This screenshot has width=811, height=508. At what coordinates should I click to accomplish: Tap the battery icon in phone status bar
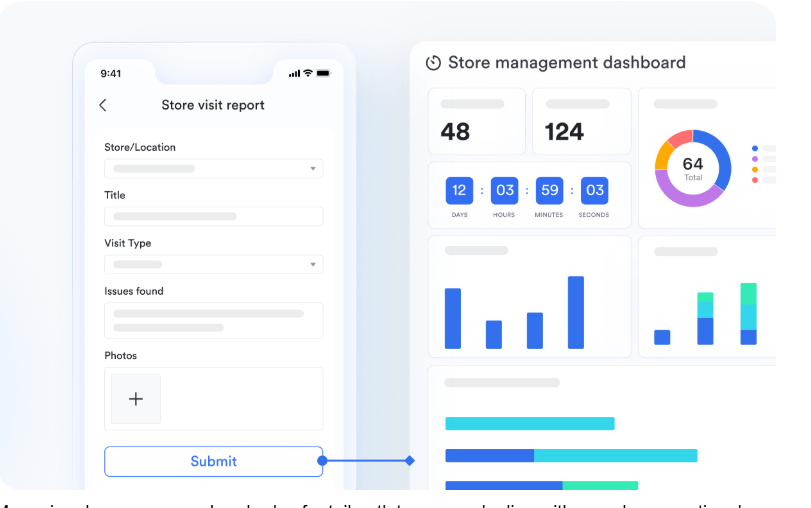tap(324, 73)
